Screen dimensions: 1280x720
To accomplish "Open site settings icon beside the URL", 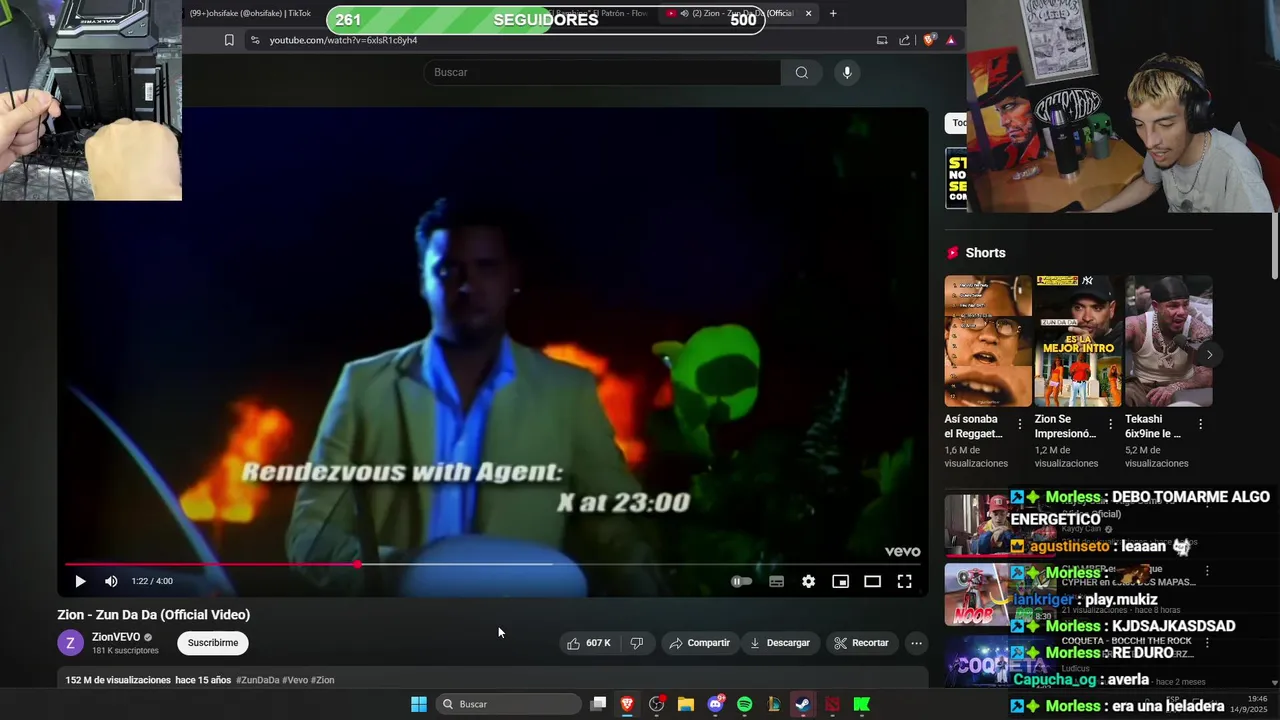I will (x=255, y=40).
